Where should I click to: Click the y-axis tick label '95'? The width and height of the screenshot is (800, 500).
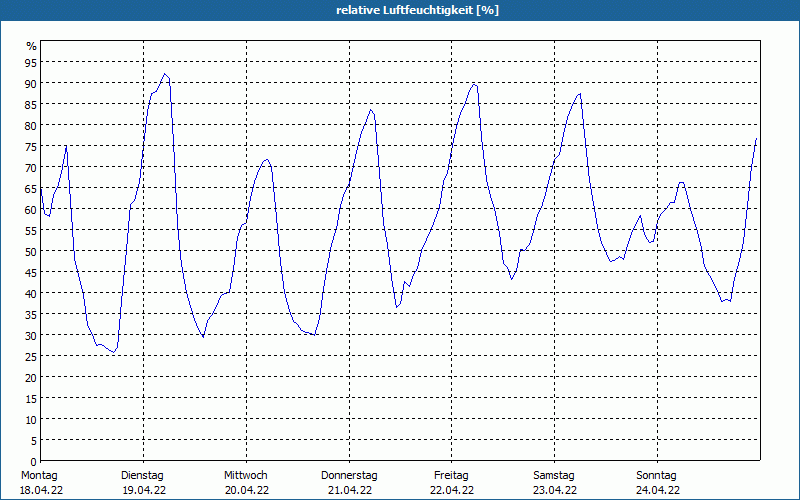pyautogui.click(x=31, y=62)
